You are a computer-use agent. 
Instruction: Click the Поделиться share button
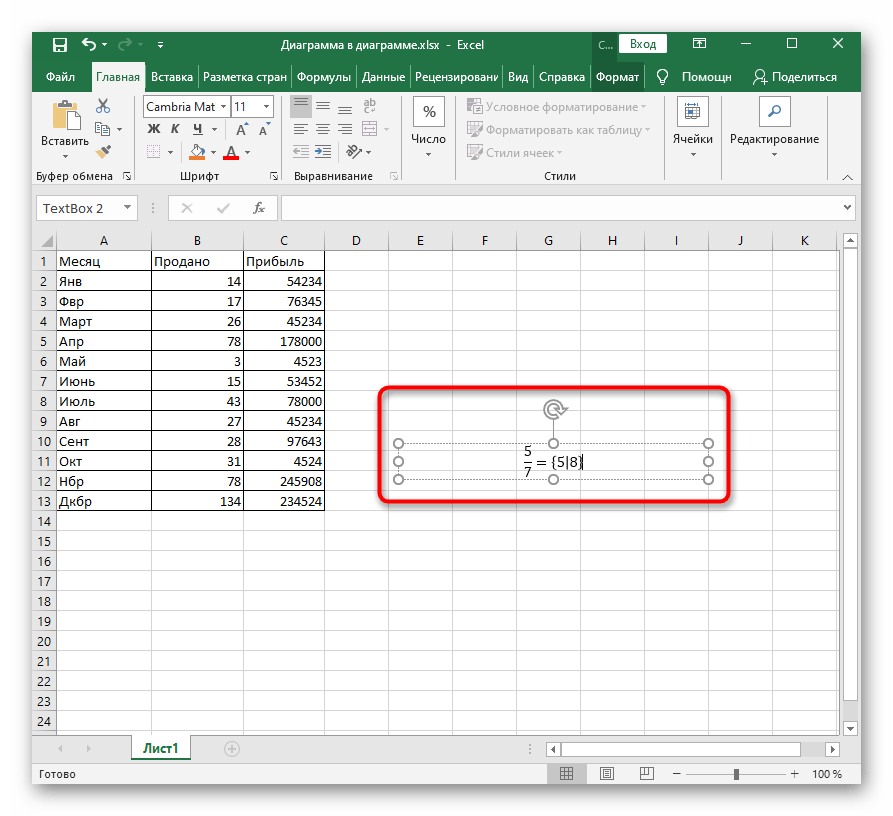point(795,77)
